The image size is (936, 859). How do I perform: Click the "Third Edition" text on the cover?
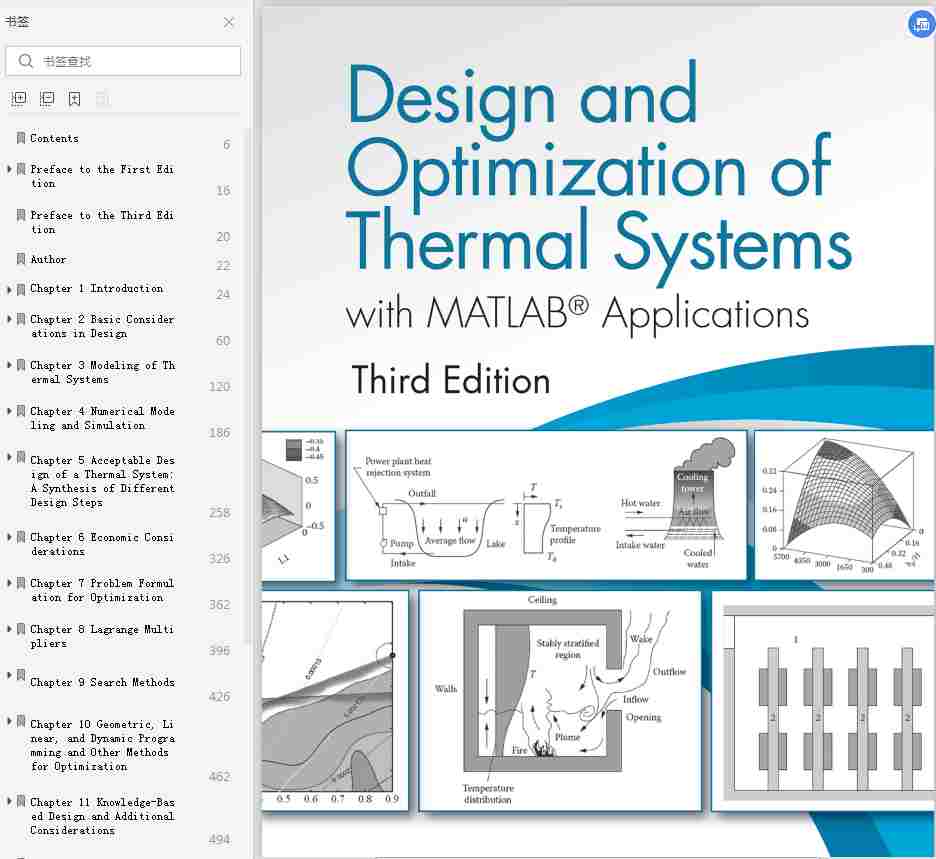[x=451, y=380]
